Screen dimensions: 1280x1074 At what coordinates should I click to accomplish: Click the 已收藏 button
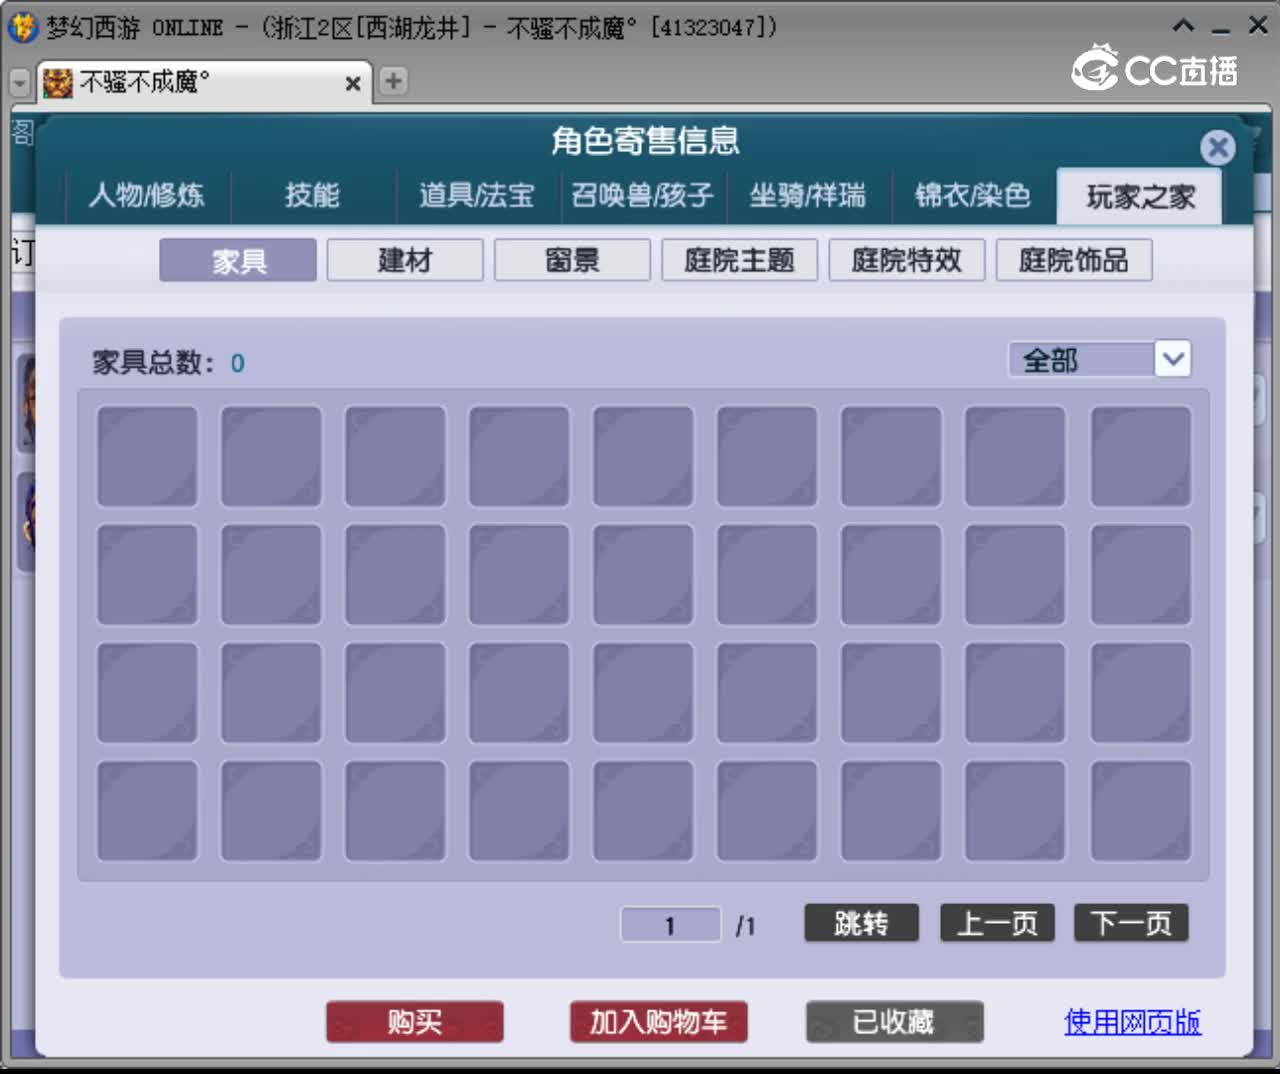click(x=895, y=1022)
